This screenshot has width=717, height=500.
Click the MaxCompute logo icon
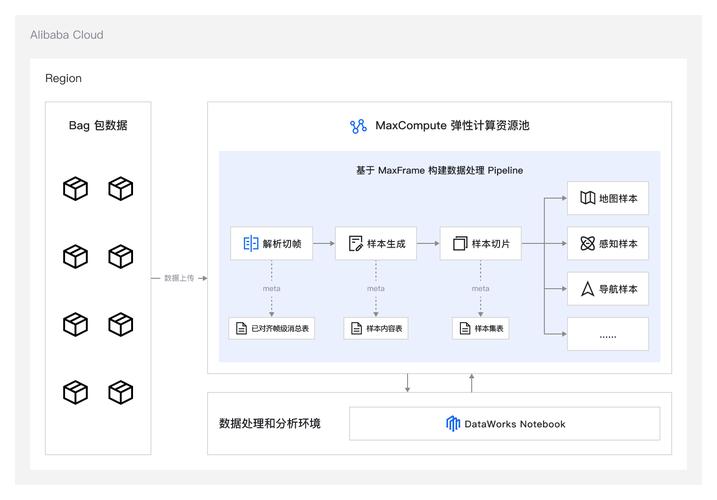coord(358,126)
